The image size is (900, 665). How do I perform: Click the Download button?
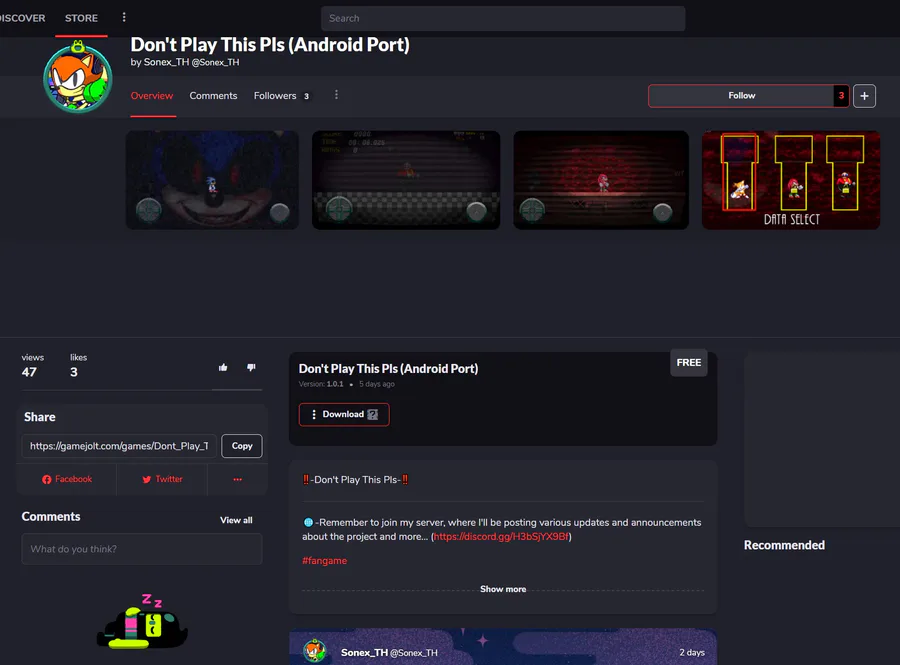point(344,414)
